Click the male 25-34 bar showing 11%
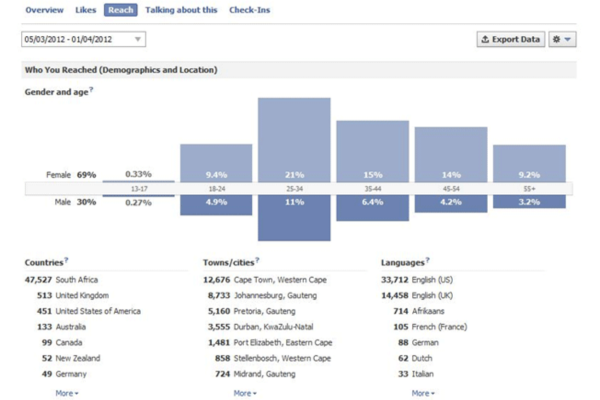Viewport: 600px width, 400px height. coord(294,218)
